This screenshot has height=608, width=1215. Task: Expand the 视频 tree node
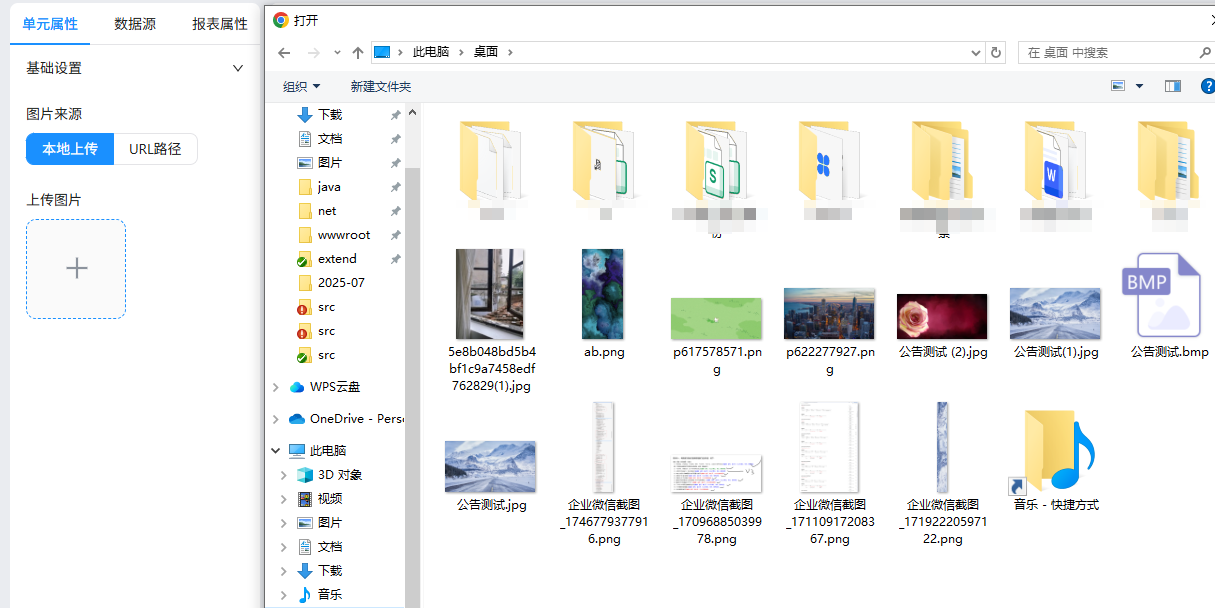284,499
